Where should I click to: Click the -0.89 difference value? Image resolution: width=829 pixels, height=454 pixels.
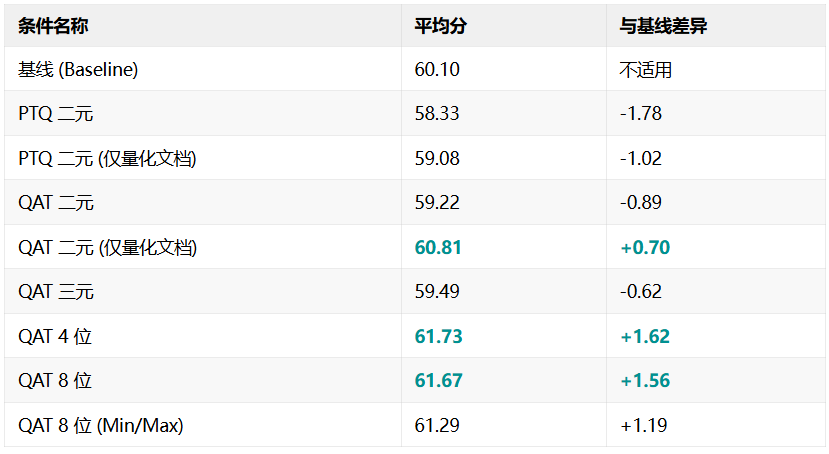coord(641,202)
